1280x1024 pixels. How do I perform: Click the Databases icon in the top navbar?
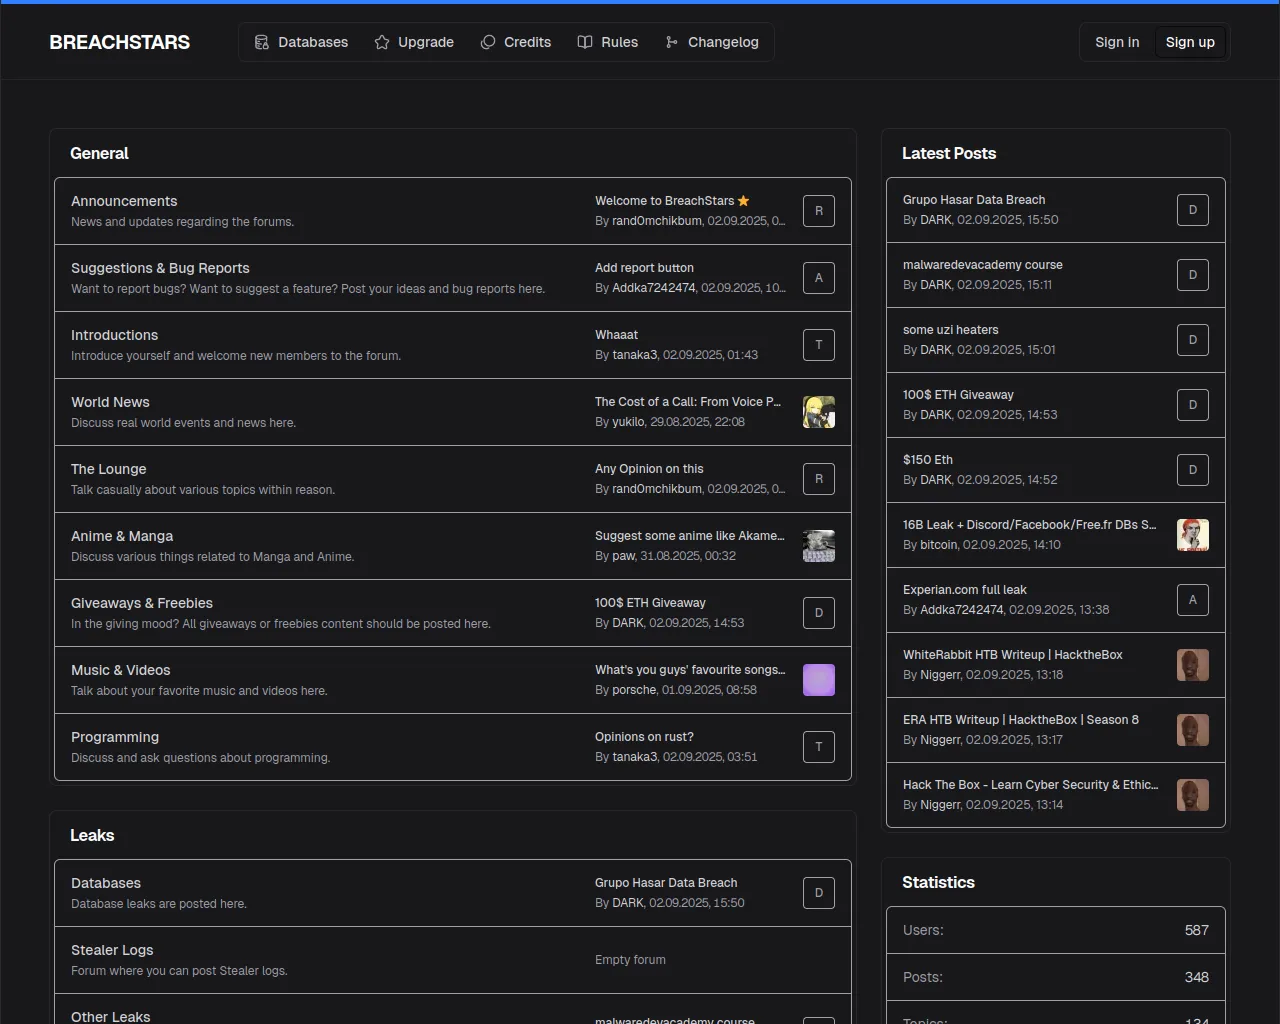click(262, 42)
